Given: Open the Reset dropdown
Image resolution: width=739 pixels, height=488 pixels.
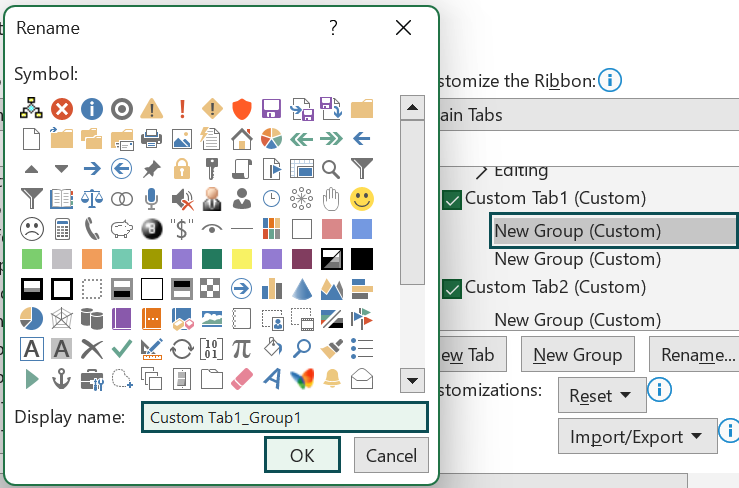Looking at the screenshot, I should click(602, 395).
